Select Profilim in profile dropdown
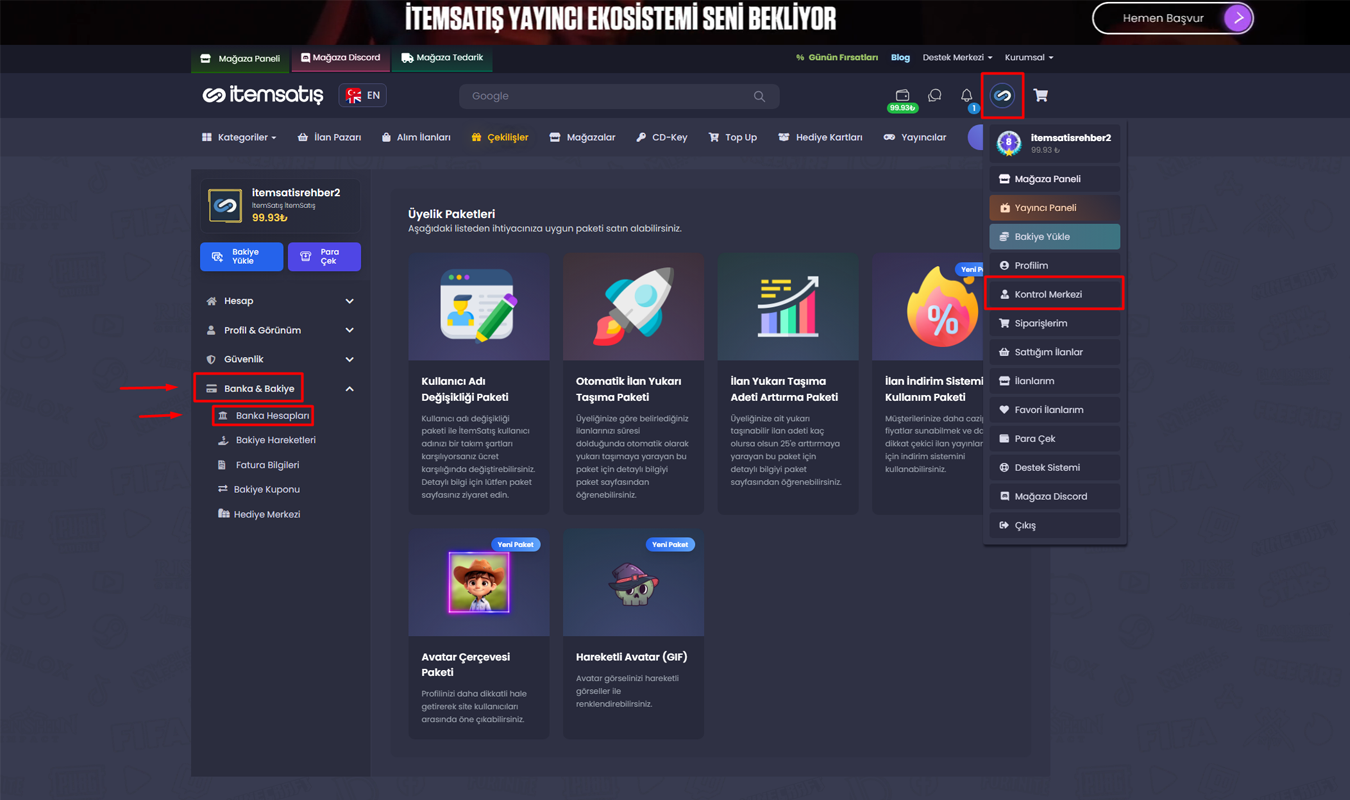1350x800 pixels. coord(1054,266)
